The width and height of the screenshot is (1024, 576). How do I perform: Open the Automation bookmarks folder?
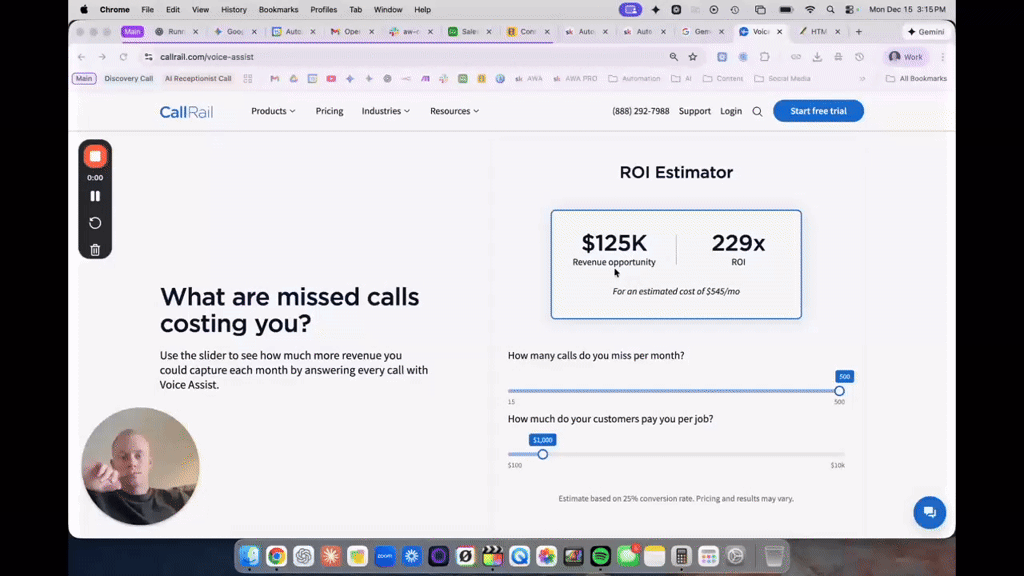click(634, 78)
